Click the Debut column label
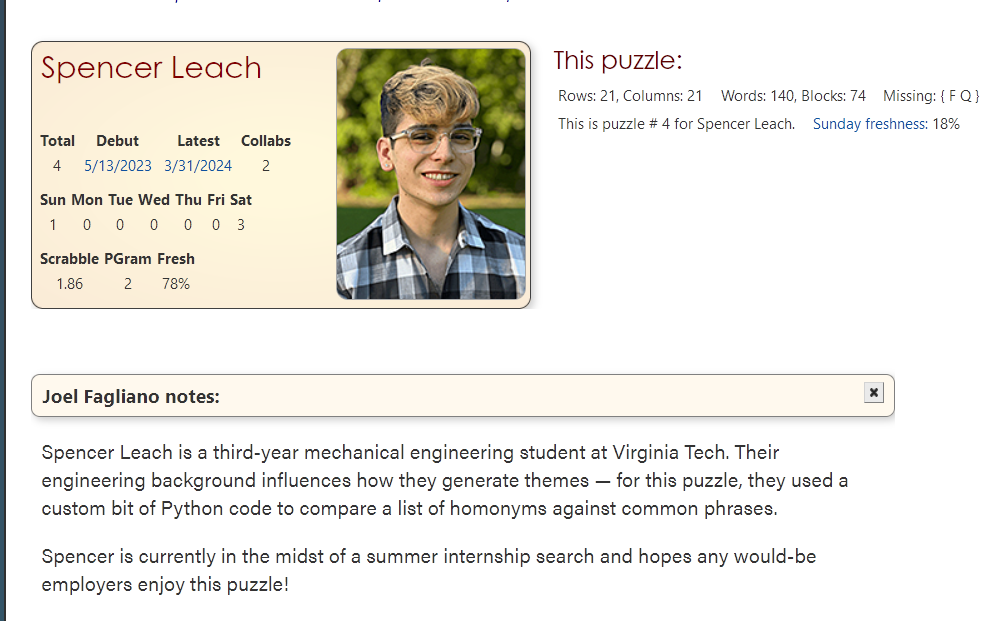The image size is (988, 621). click(x=117, y=141)
